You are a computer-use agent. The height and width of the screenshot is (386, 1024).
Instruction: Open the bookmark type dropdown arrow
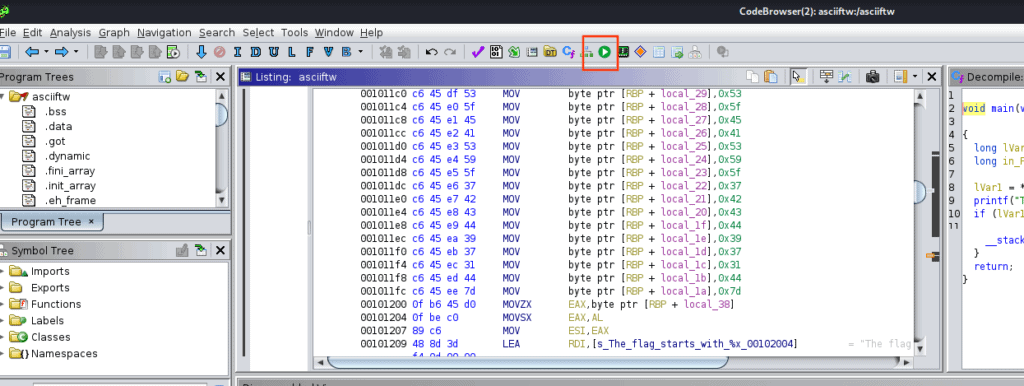pos(360,52)
